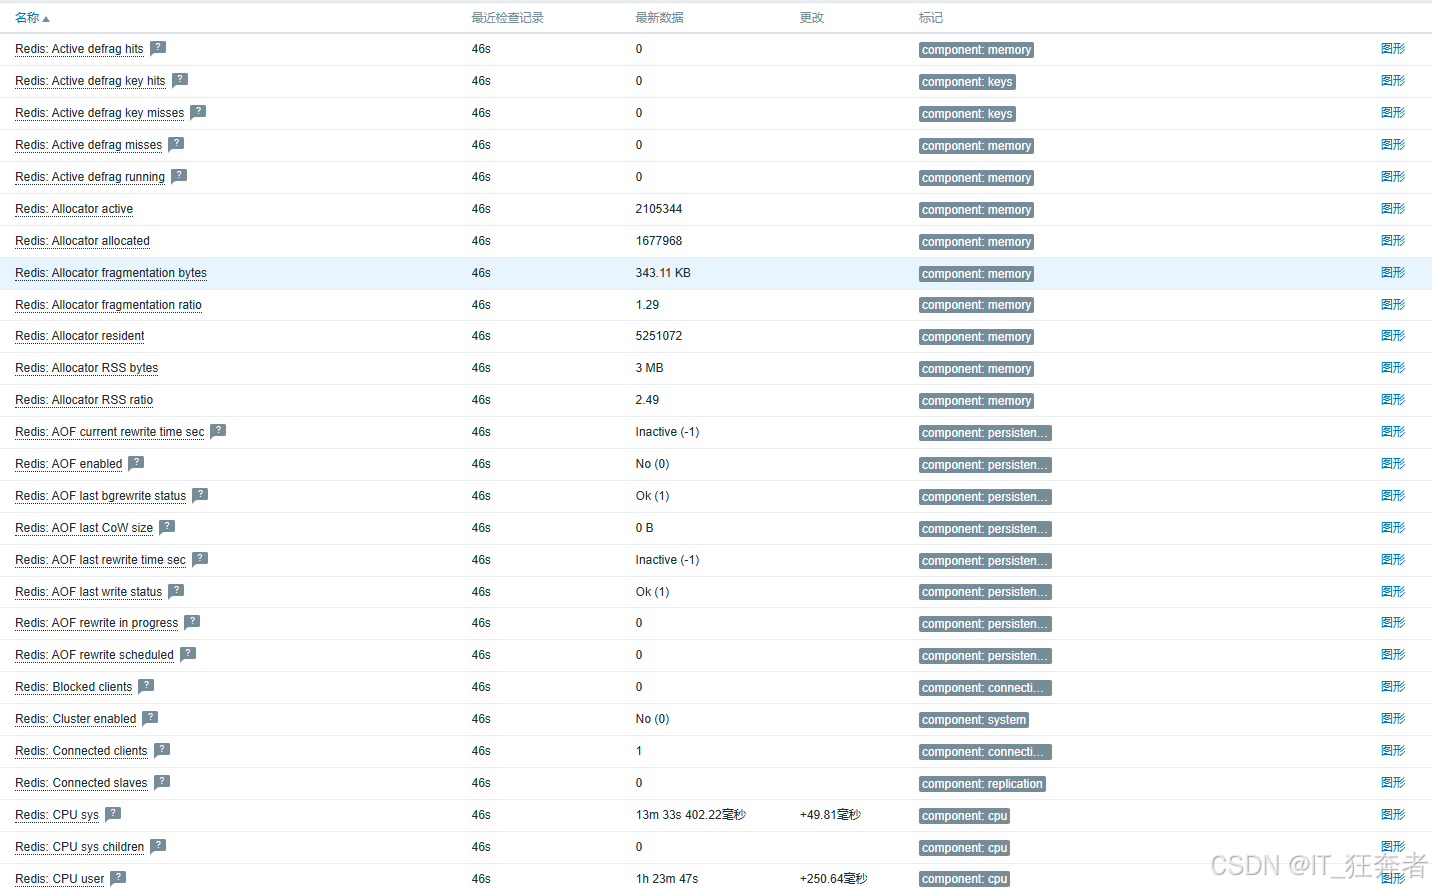Show help icon for AOF last CoW size
The image size is (1432, 891).
click(167, 527)
